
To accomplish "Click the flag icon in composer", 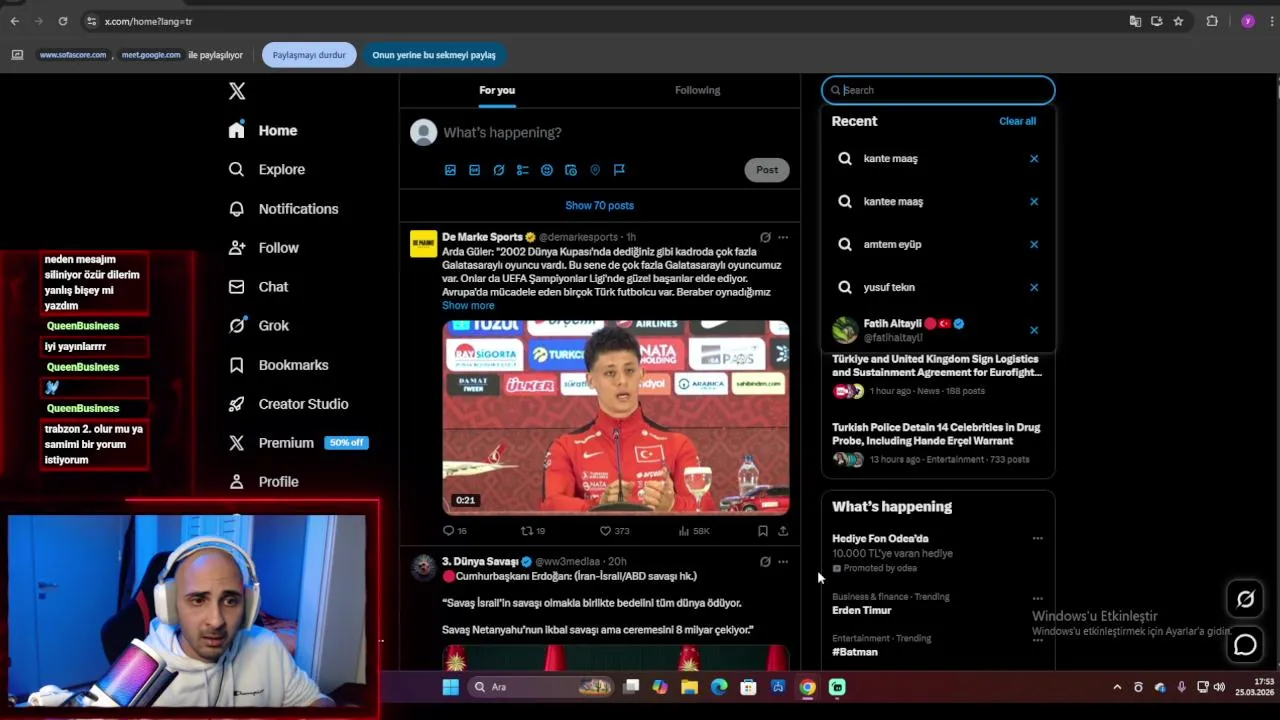I will click(619, 170).
